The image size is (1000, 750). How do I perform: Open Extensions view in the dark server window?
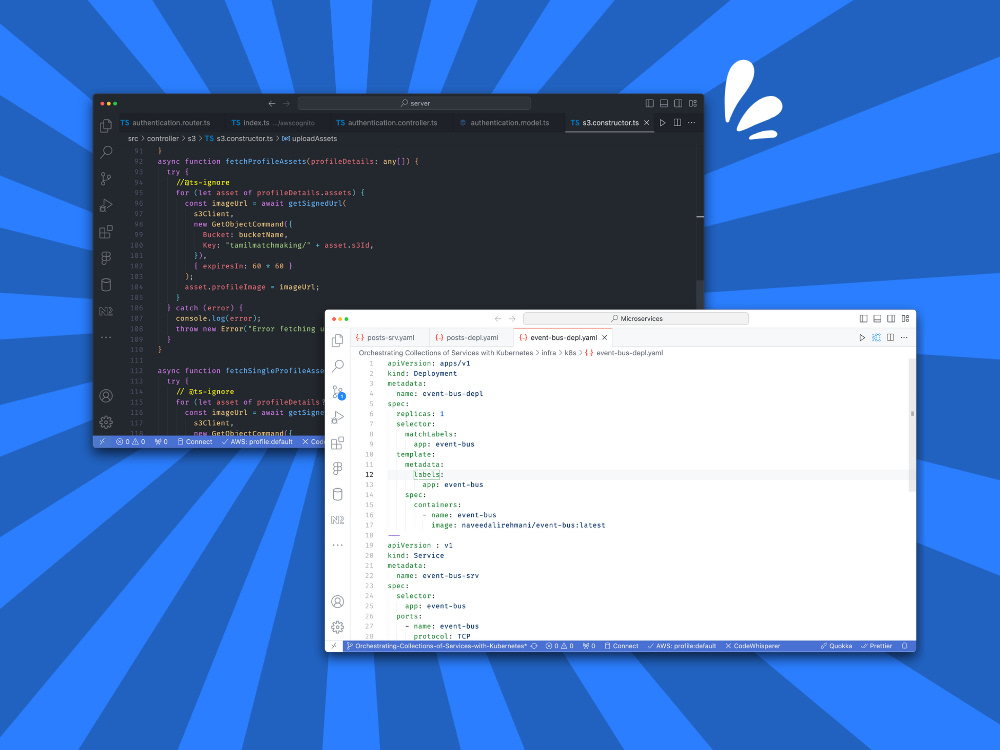pos(106,232)
